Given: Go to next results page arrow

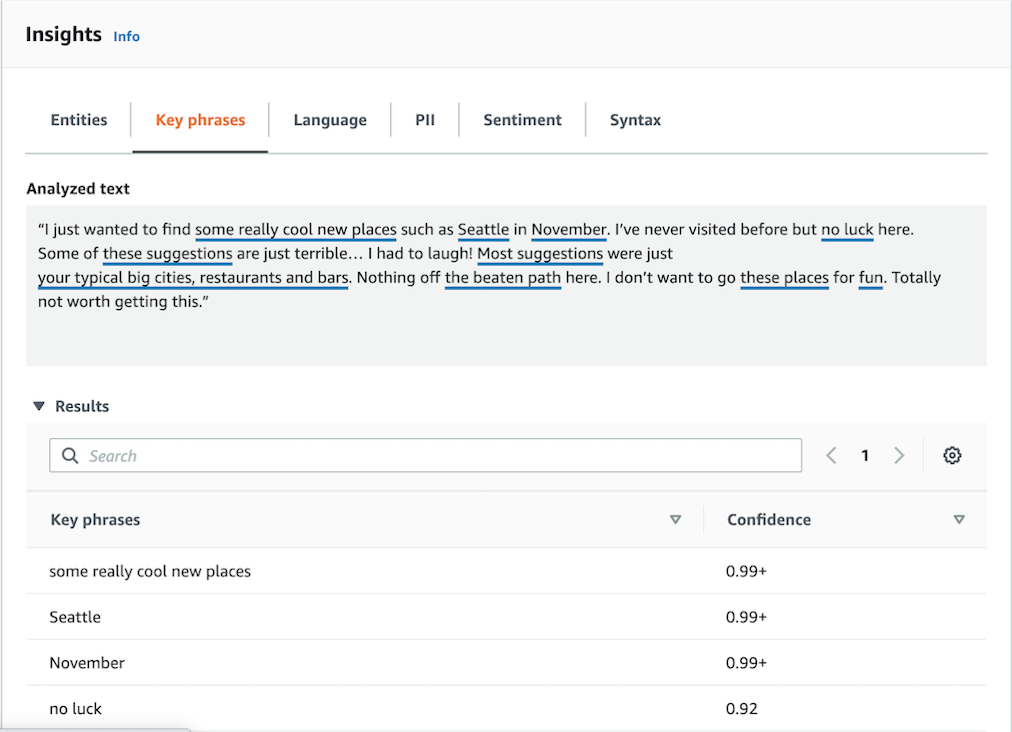Looking at the screenshot, I should (x=899, y=456).
